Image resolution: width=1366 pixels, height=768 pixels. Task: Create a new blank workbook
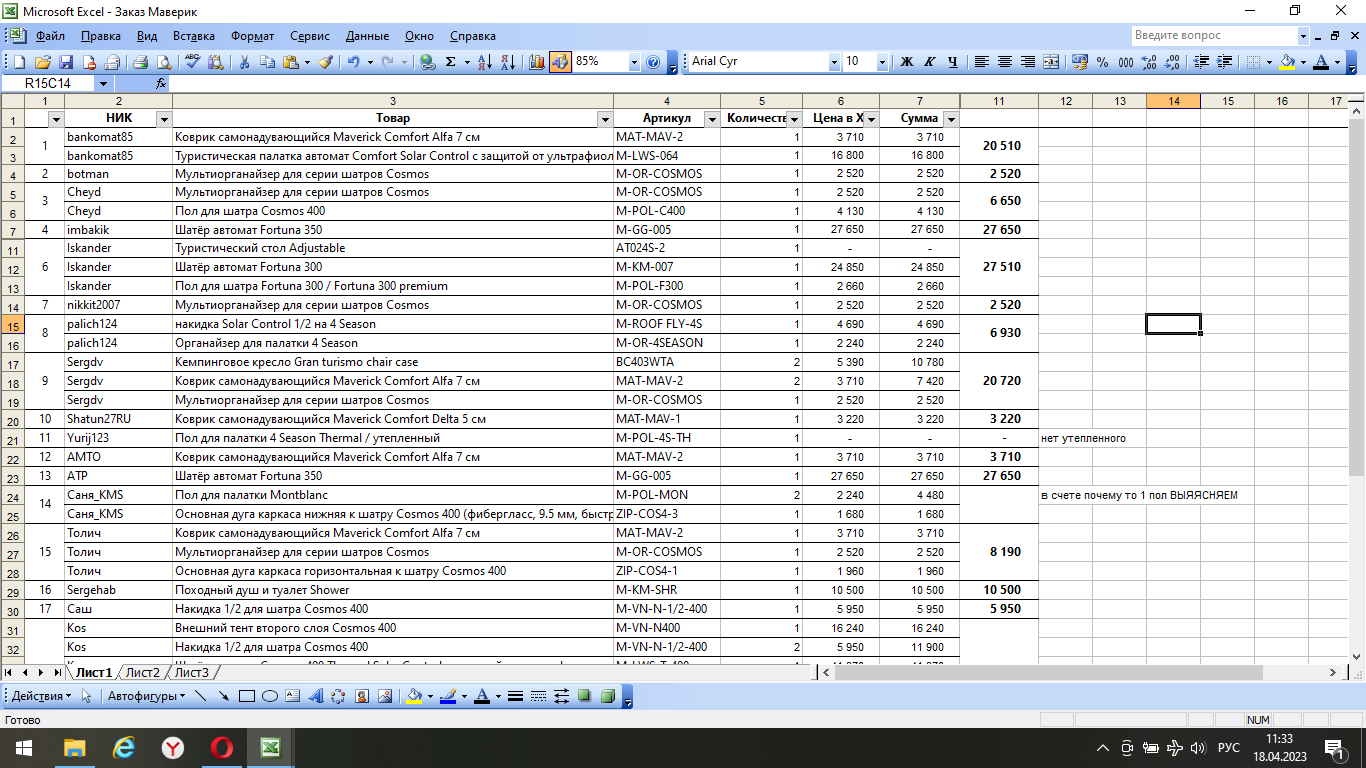pos(19,62)
